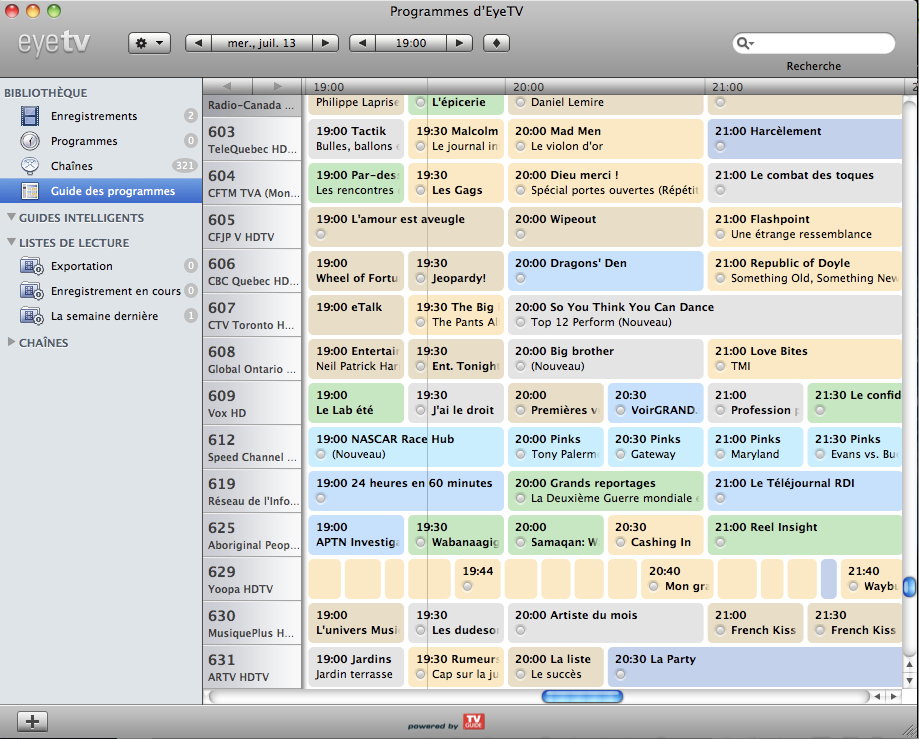919x739 pixels.
Task: Click the Chaînes satellite dish icon
Action: click(x=31, y=166)
